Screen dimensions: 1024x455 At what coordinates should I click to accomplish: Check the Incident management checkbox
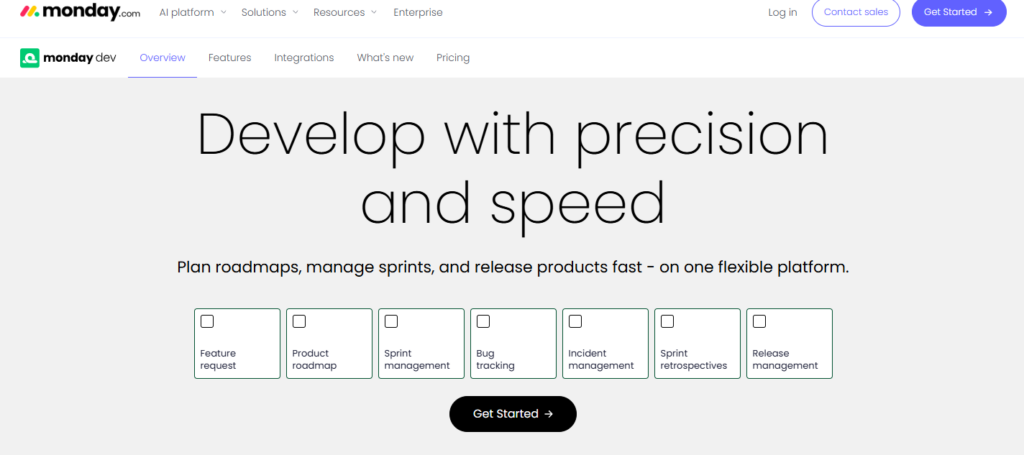(575, 321)
